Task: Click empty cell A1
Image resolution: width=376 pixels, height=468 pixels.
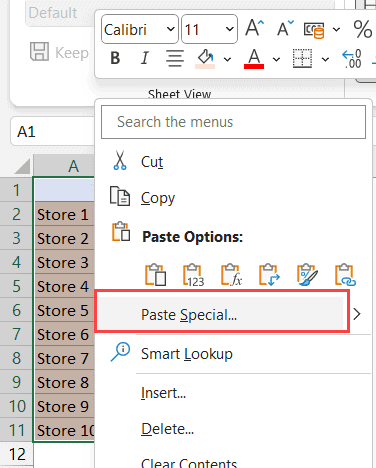Action: (x=64, y=190)
